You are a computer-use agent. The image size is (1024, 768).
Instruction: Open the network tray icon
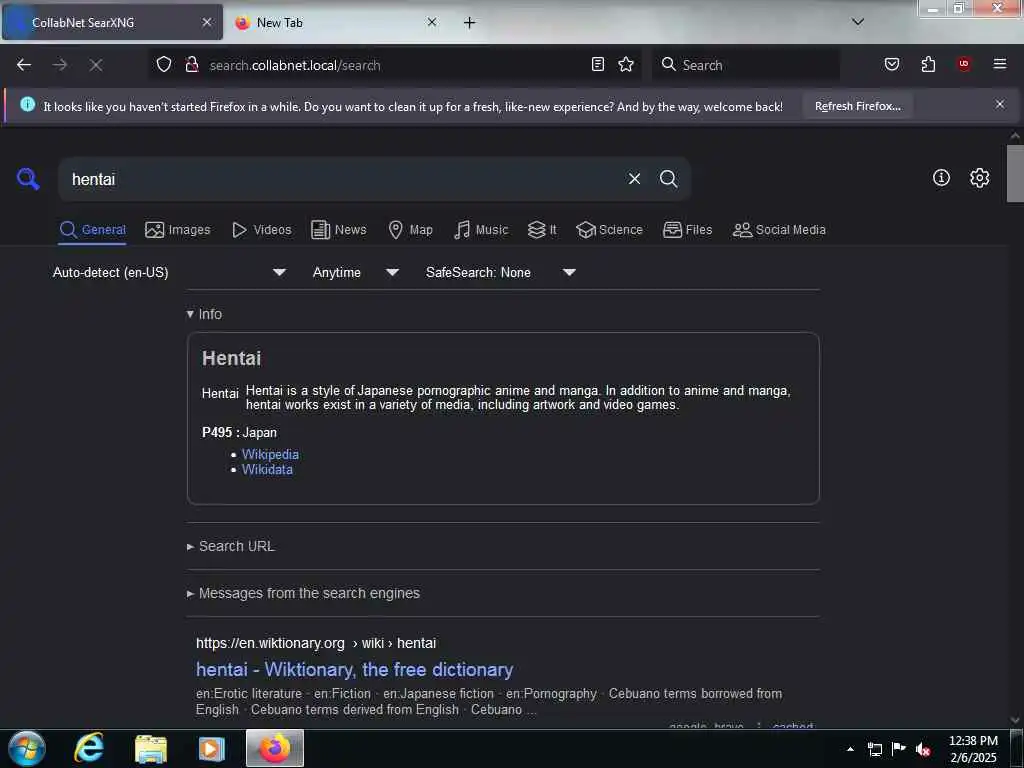click(x=874, y=750)
